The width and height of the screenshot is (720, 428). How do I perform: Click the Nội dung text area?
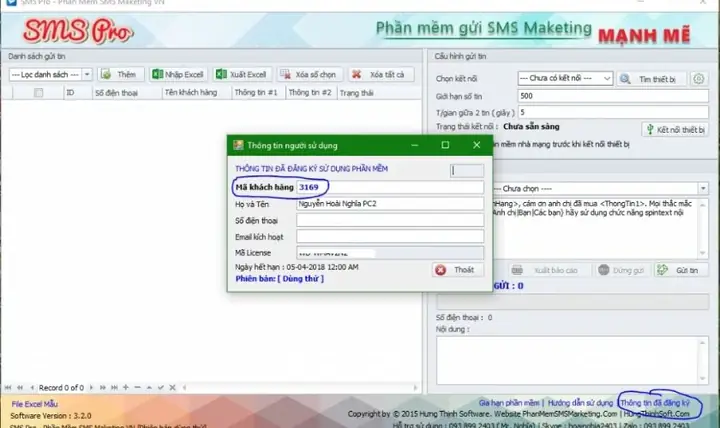[x=567, y=360]
